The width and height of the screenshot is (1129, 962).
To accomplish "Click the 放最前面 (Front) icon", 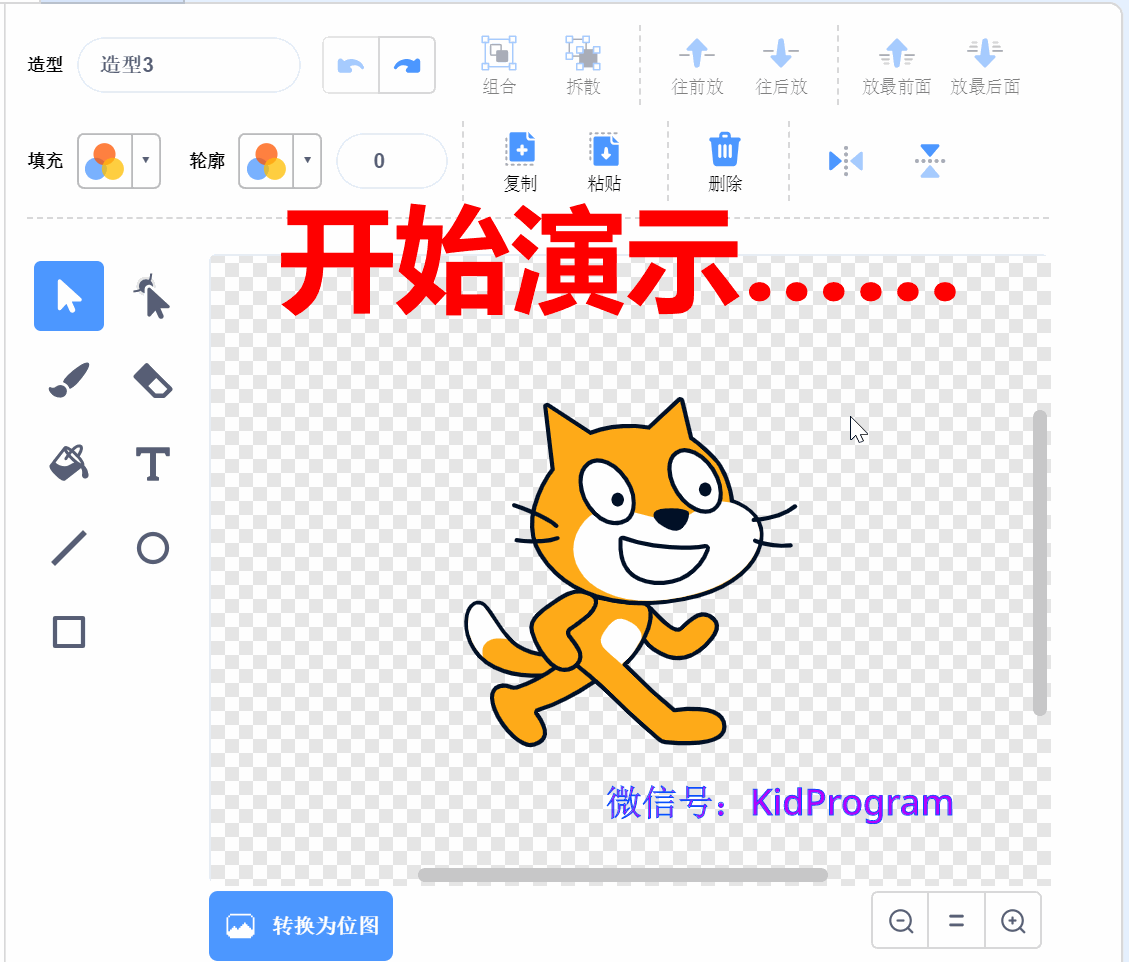I will (896, 53).
